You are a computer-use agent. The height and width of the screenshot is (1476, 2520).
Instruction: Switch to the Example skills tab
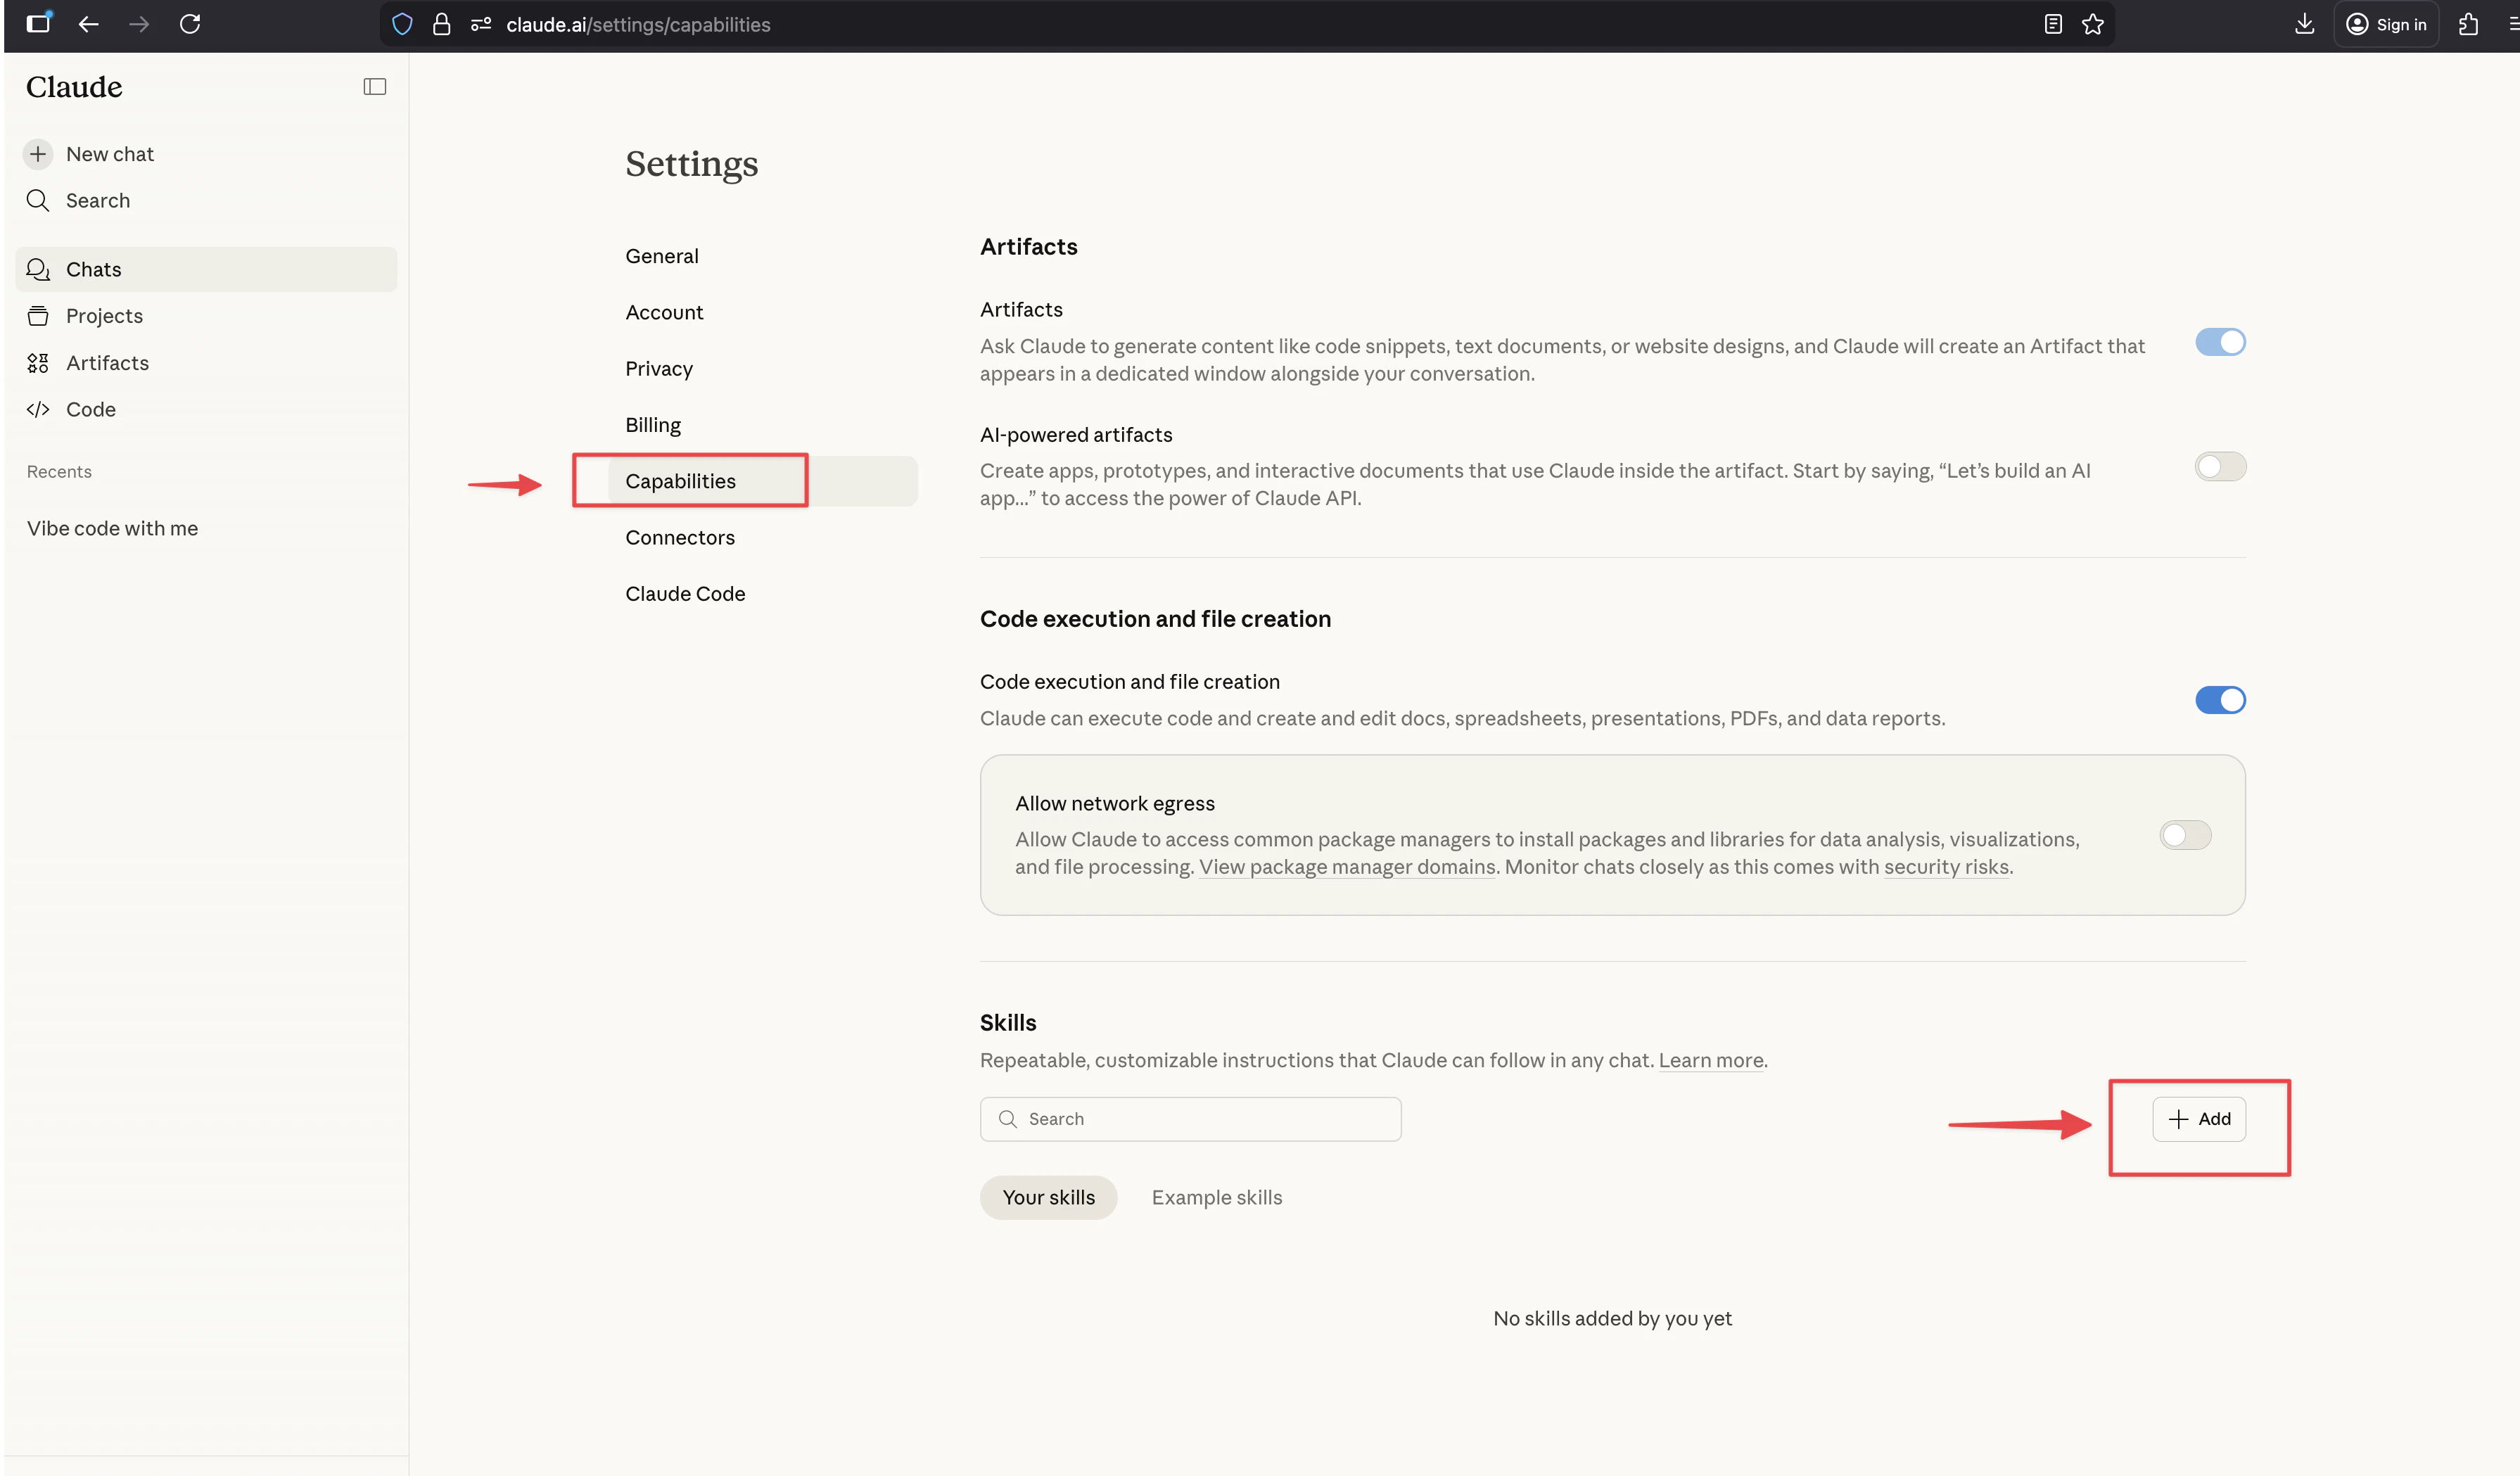(1217, 1198)
